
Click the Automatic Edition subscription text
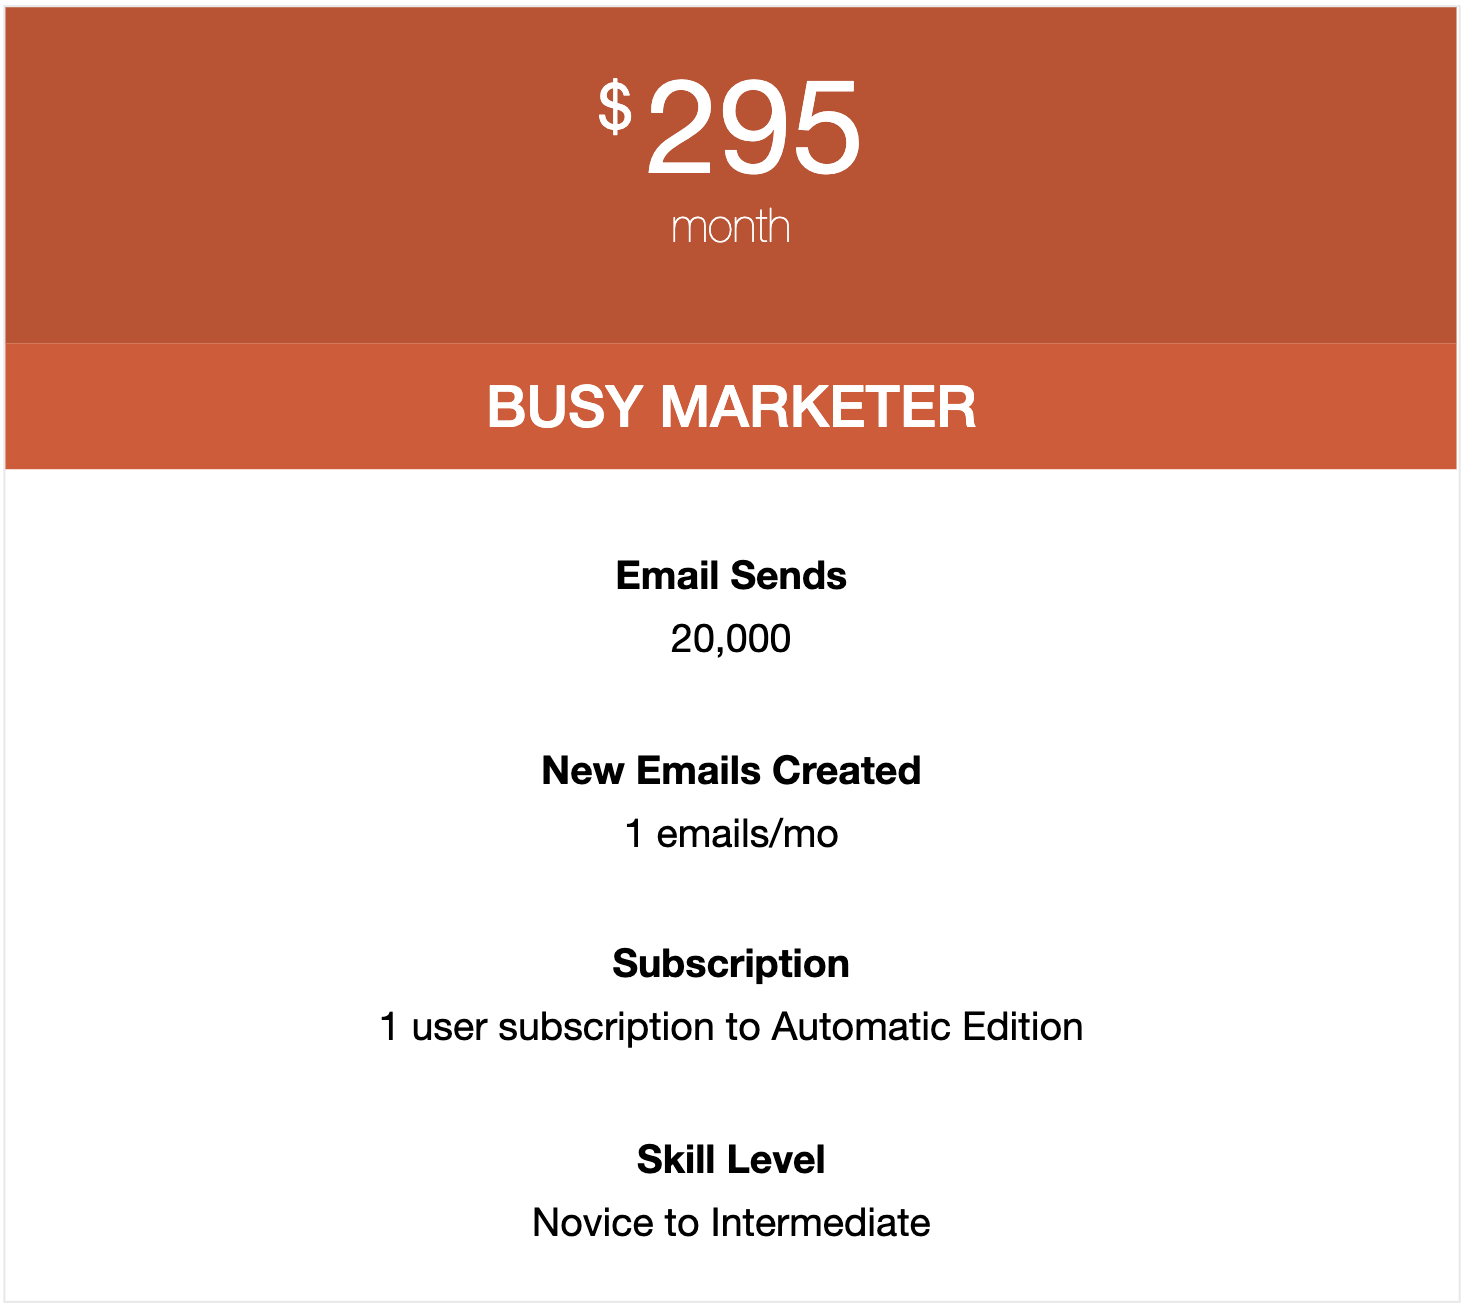coord(731,1027)
